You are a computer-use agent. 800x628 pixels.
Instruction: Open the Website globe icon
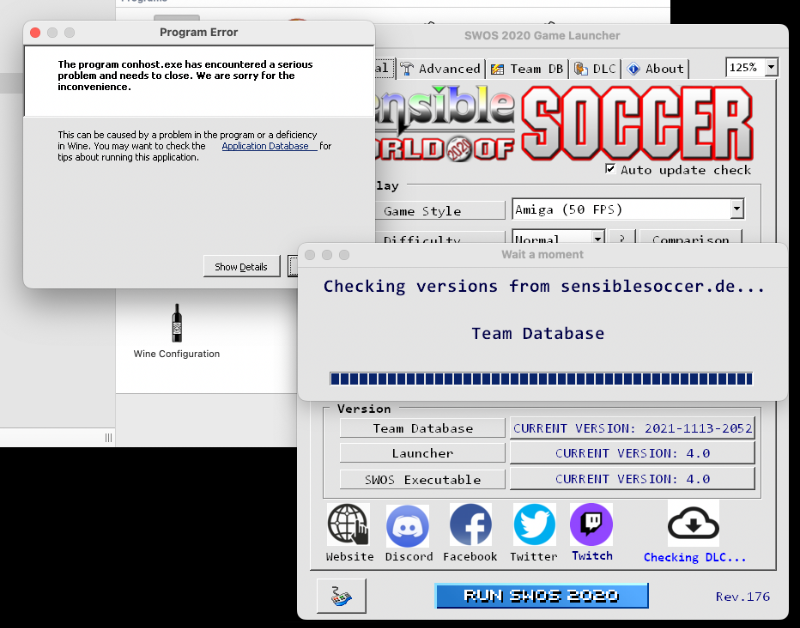pyautogui.click(x=349, y=525)
